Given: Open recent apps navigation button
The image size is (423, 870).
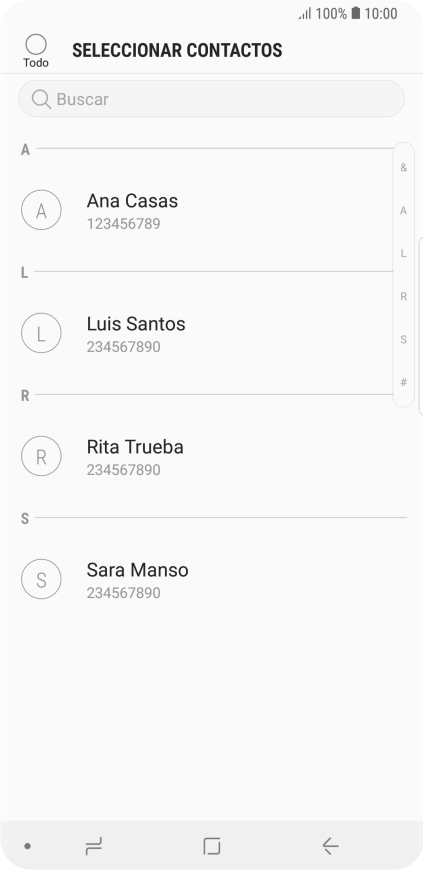Looking at the screenshot, I should click(x=94, y=846).
